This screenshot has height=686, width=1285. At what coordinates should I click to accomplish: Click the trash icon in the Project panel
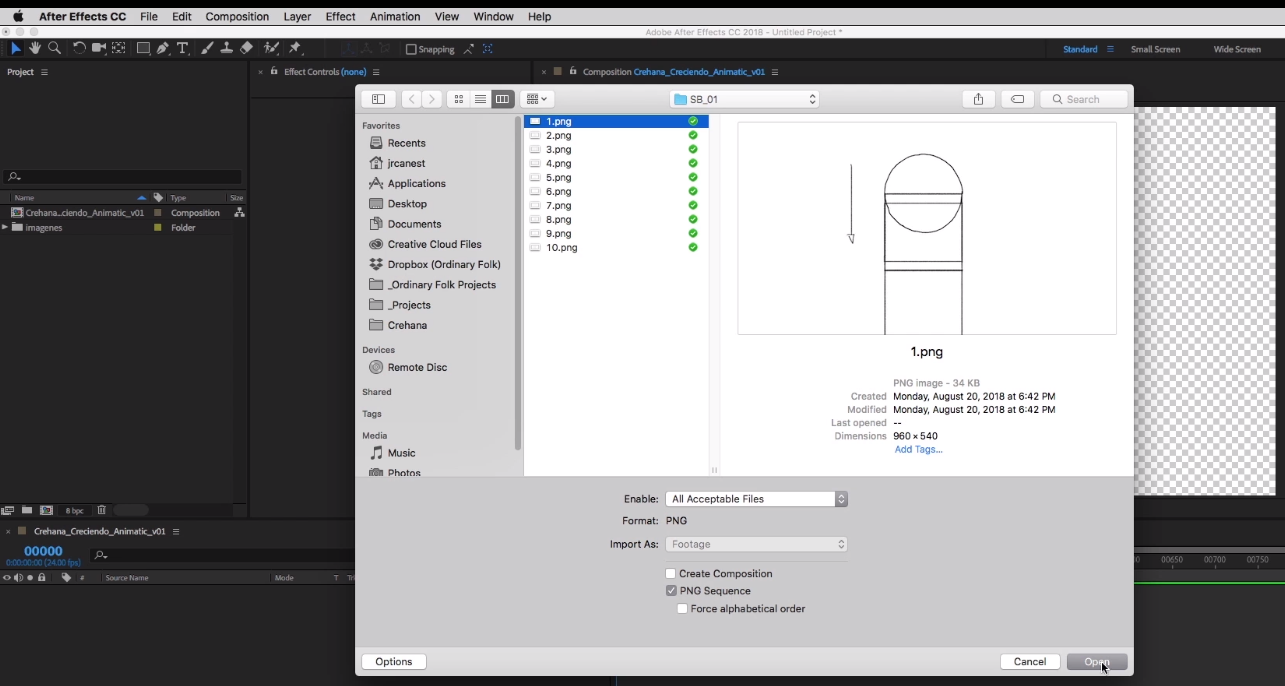pyautogui.click(x=101, y=510)
